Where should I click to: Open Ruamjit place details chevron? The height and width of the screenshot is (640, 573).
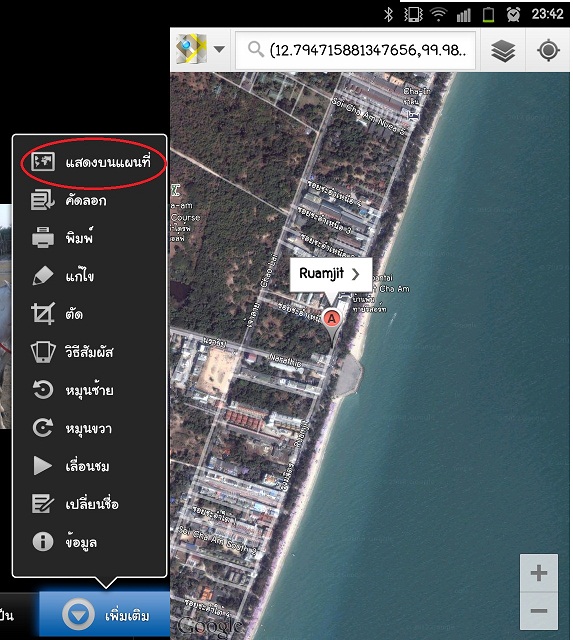pos(356,273)
